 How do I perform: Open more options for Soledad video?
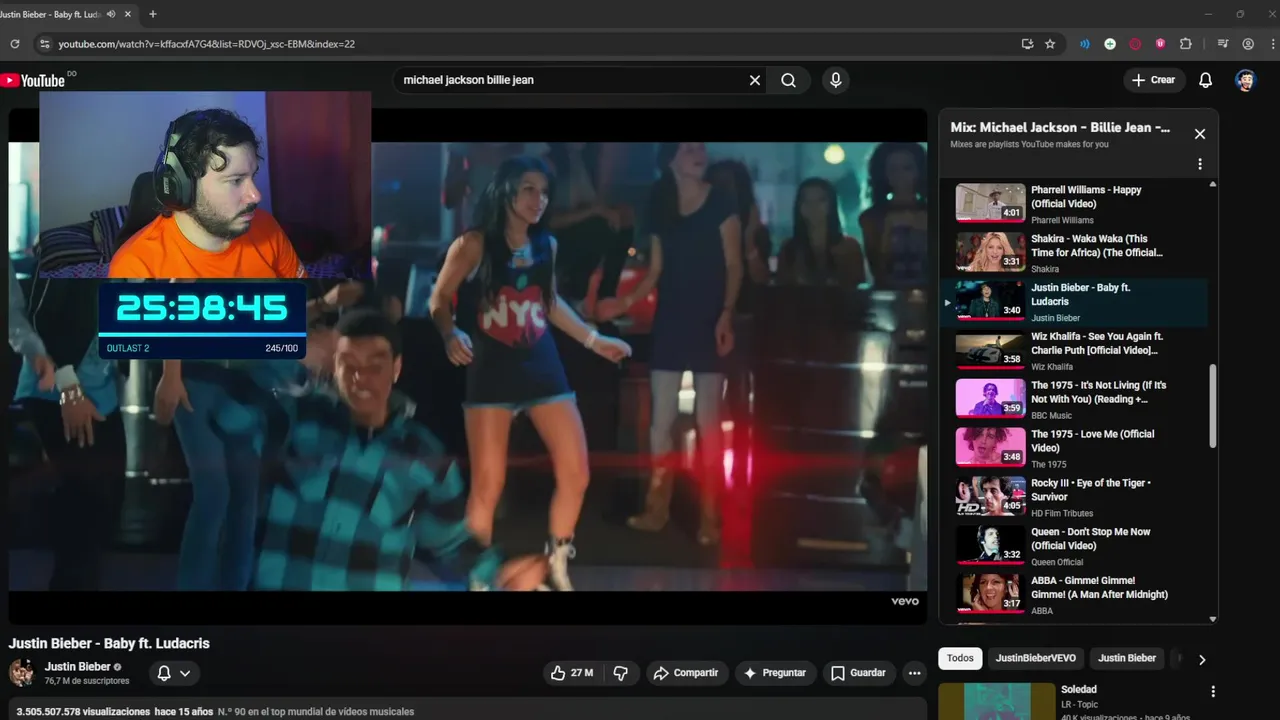tap(1213, 691)
